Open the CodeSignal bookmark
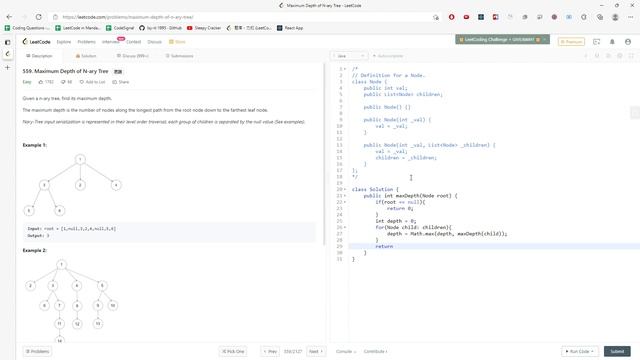This screenshot has width=640, height=360. [120, 28]
